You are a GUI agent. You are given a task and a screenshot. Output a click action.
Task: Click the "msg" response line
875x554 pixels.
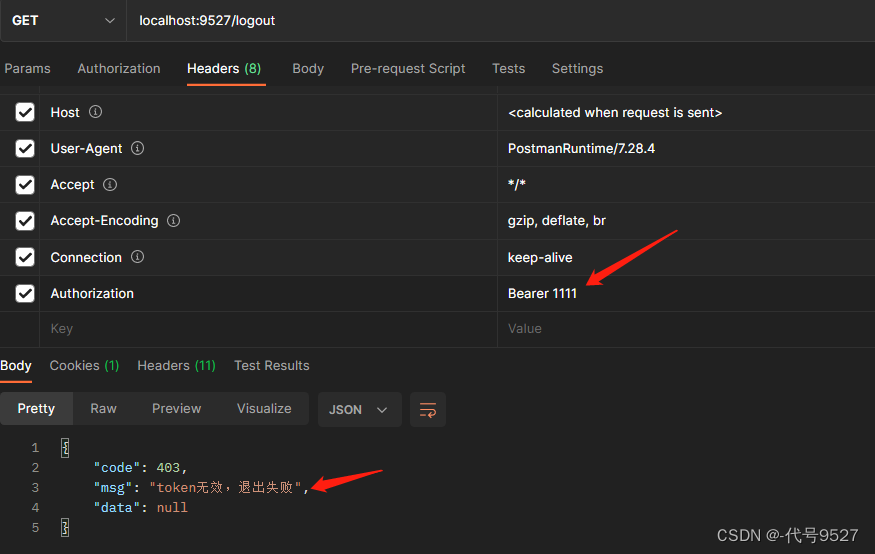coord(201,488)
